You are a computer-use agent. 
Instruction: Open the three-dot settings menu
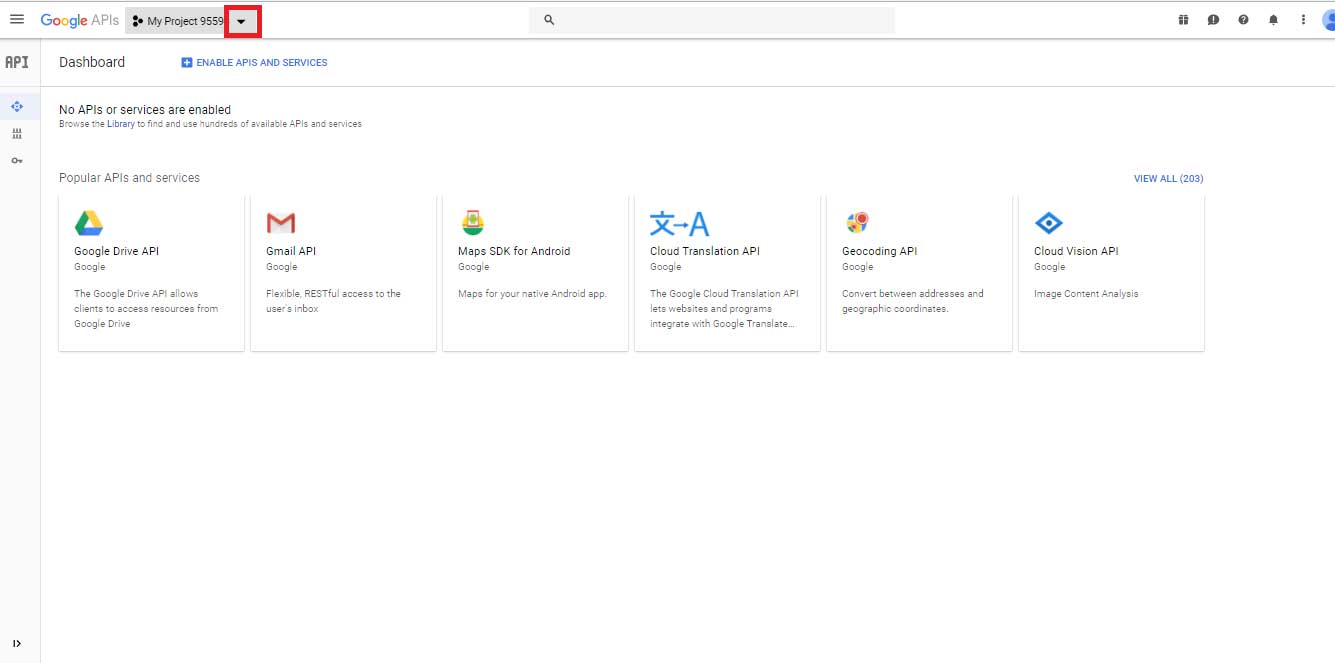click(1303, 20)
